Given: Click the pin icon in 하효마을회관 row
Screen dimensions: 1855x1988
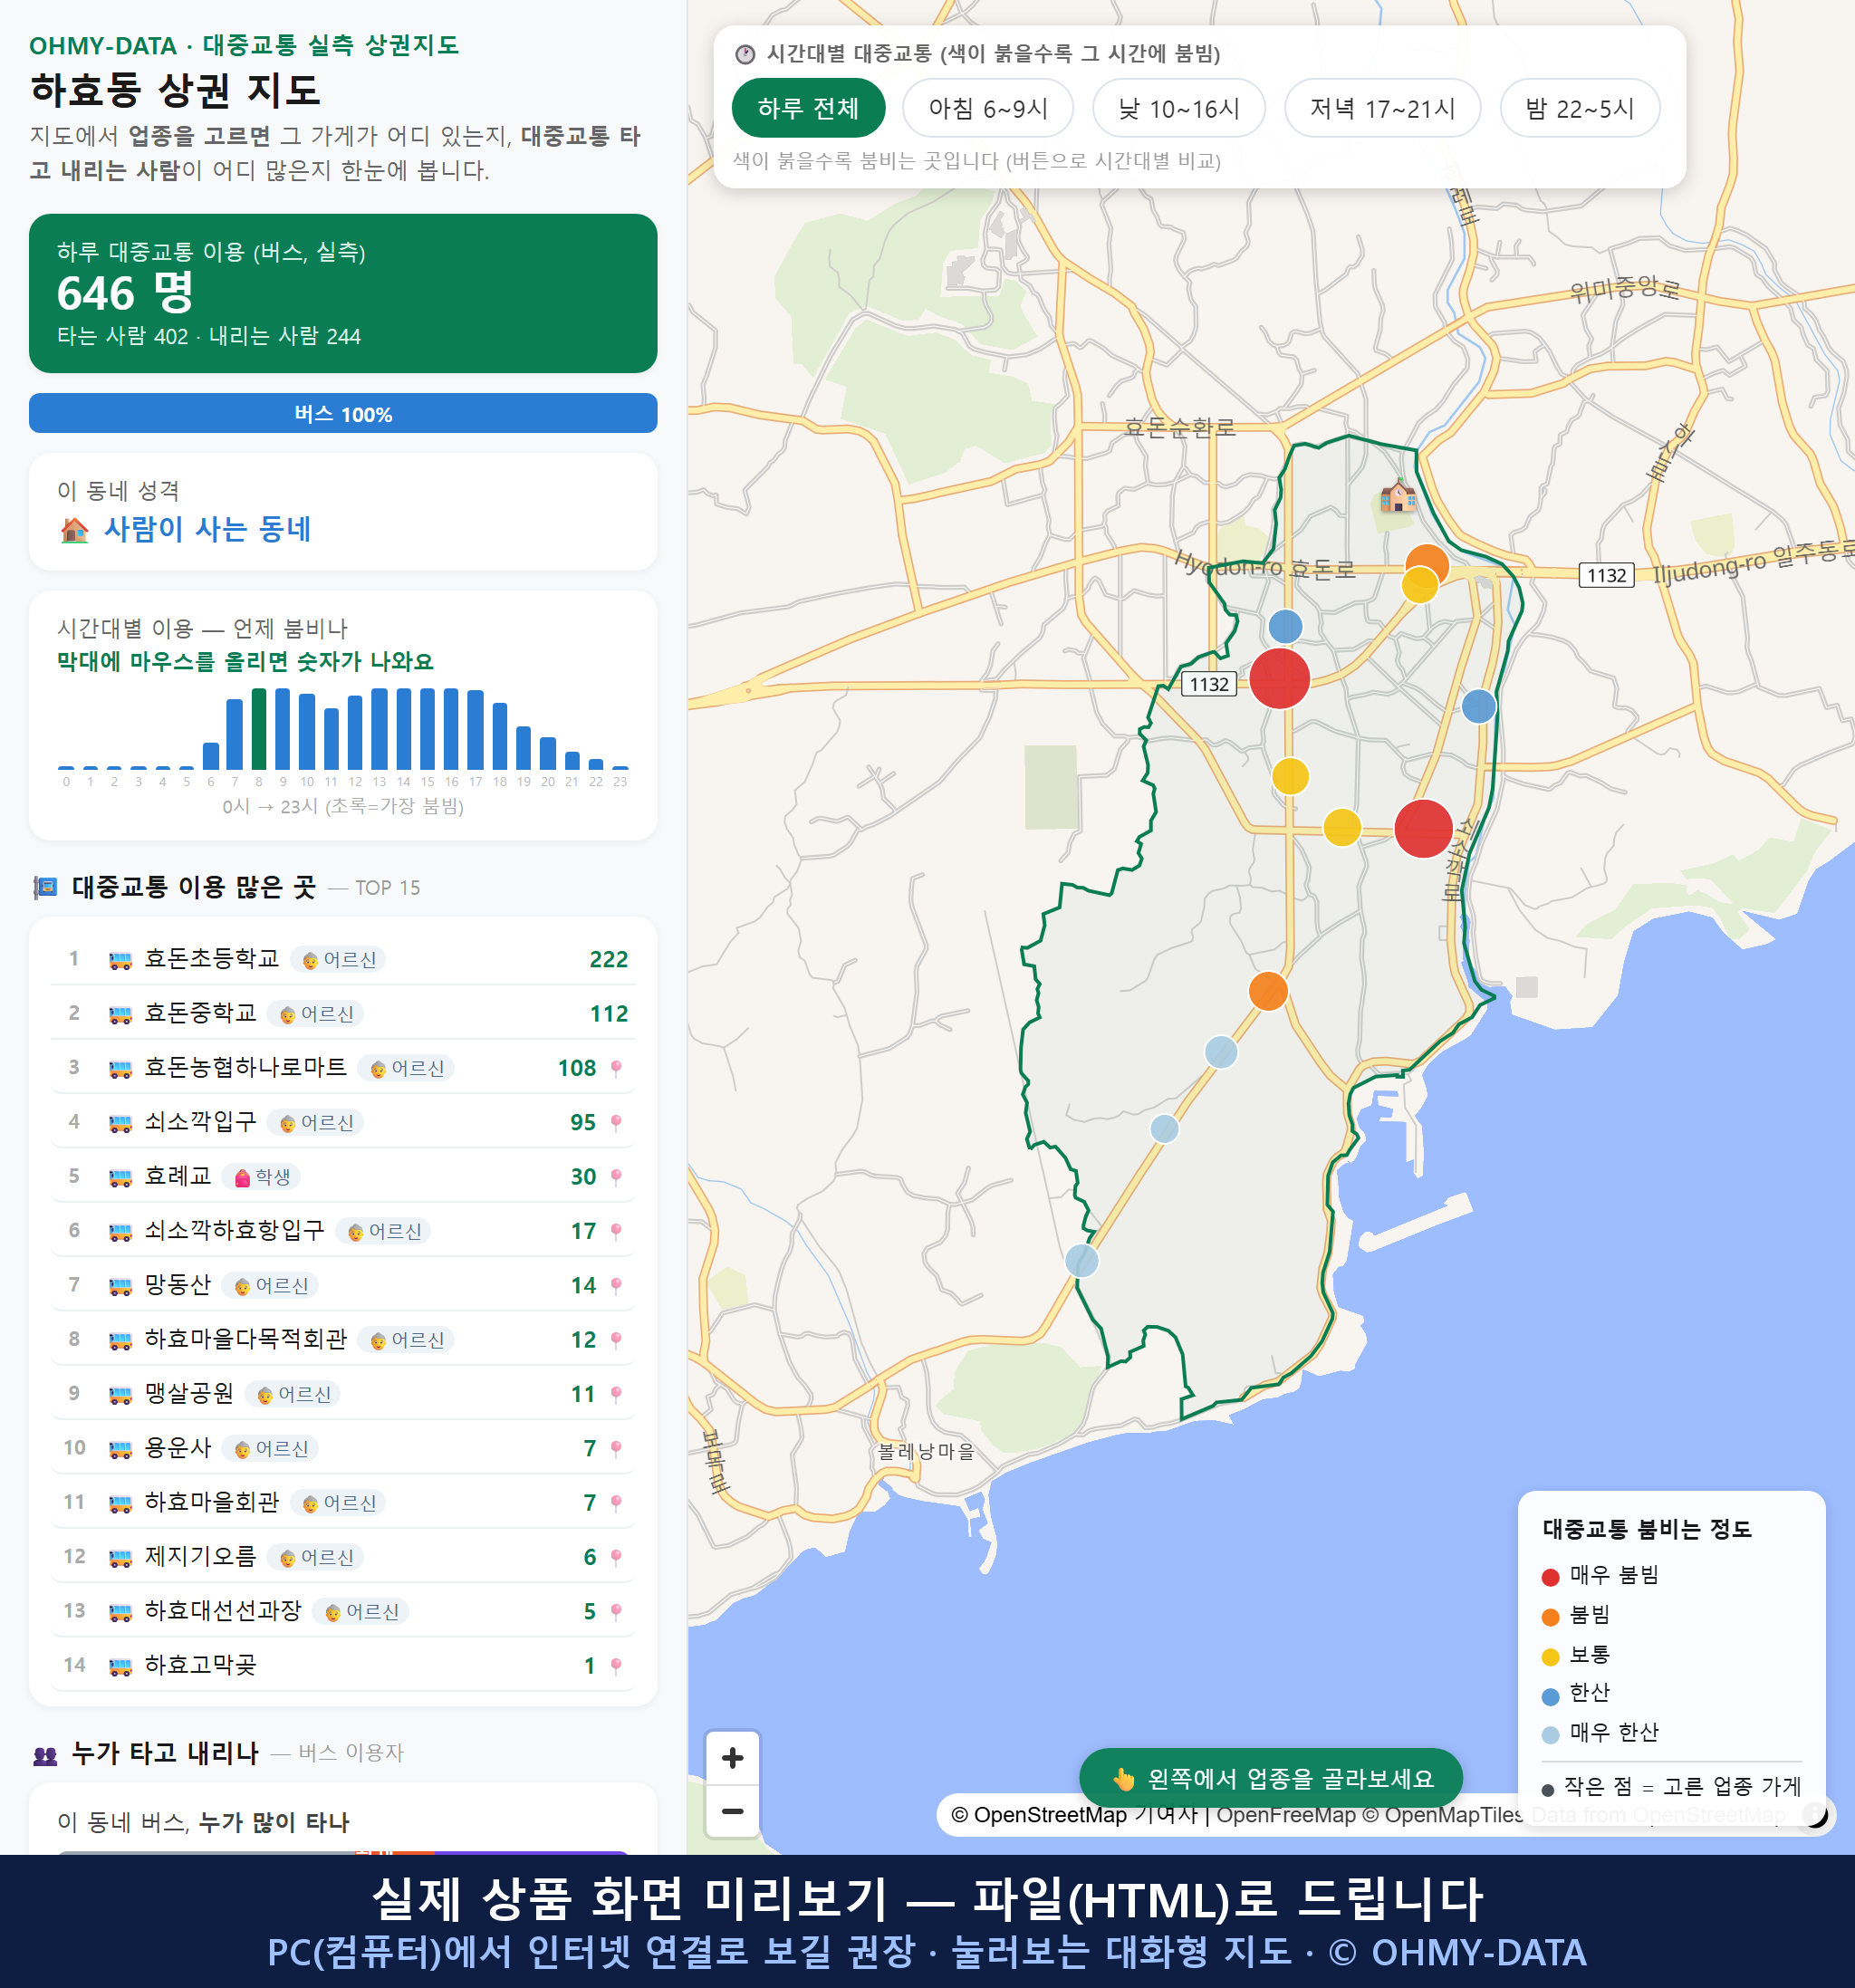Looking at the screenshot, I should (x=616, y=1503).
